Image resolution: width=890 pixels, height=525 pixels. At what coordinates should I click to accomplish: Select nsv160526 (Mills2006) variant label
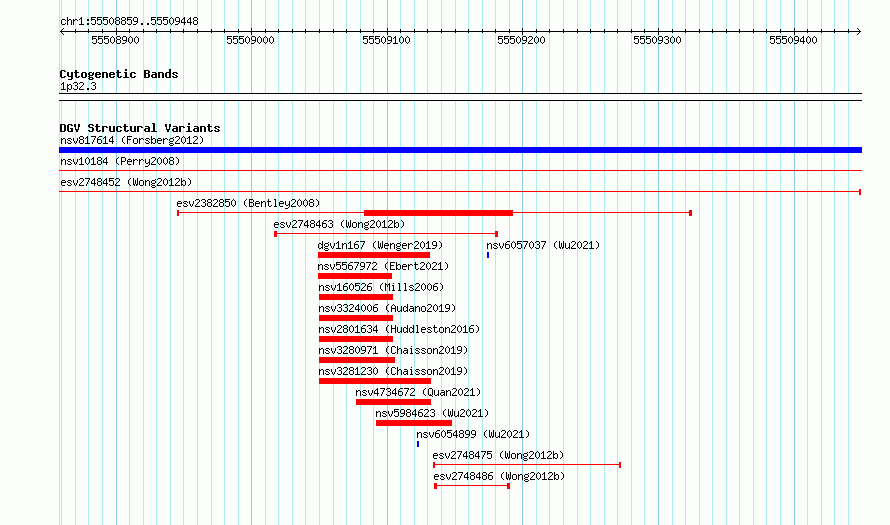[381, 287]
